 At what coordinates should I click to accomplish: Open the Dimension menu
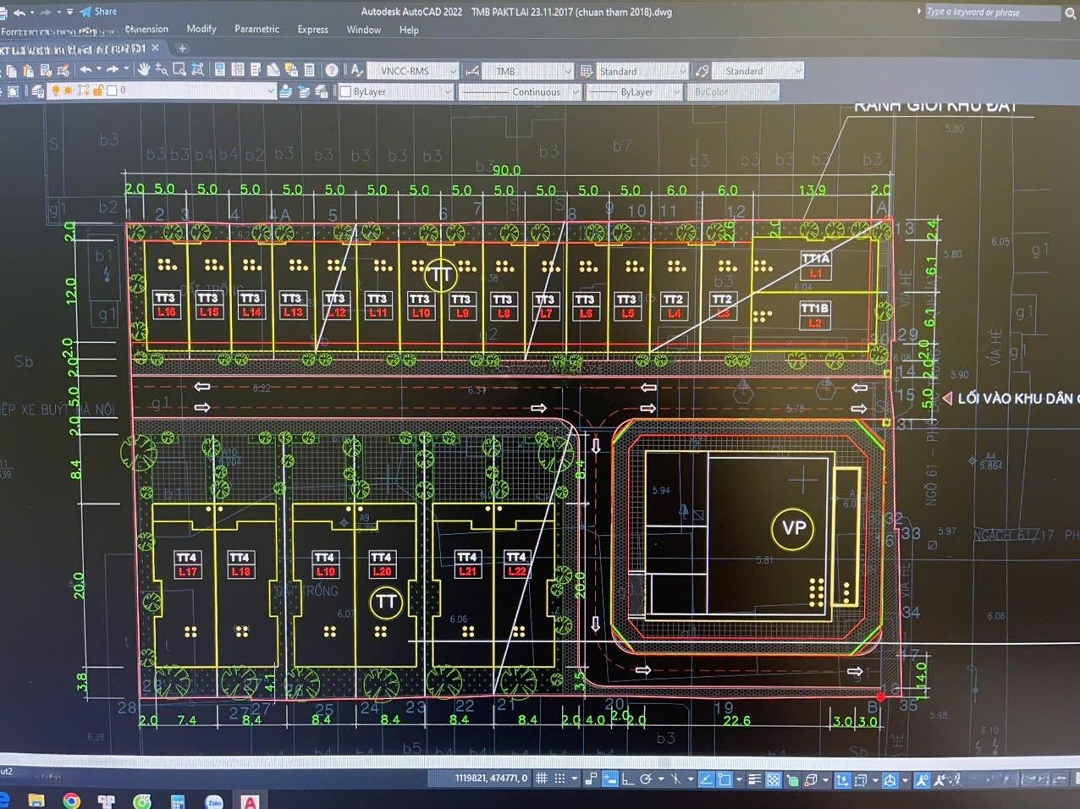click(147, 29)
